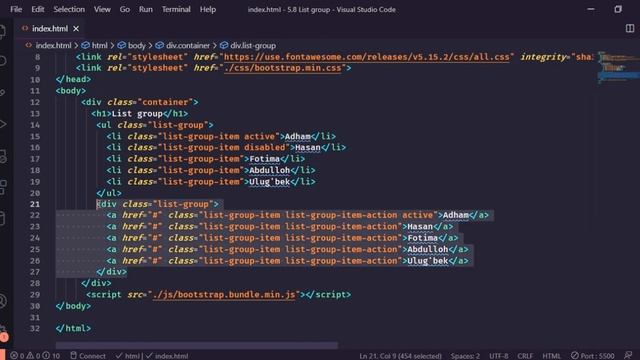This screenshot has height=360, width=640.
Task: Click "Fotima" in the anchor on line 24
Action: (x=422, y=238)
